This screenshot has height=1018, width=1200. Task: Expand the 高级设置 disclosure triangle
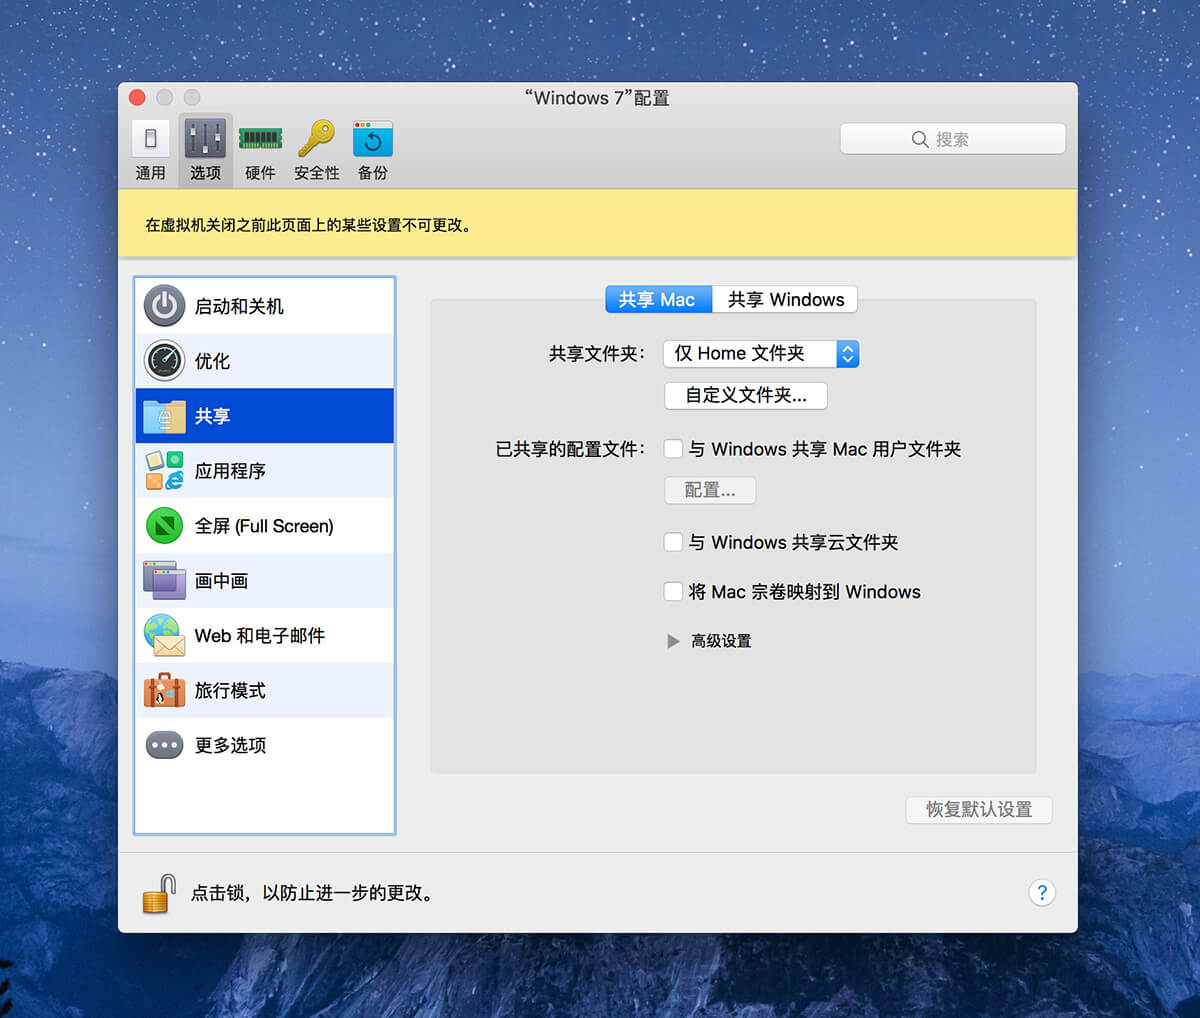(x=673, y=641)
